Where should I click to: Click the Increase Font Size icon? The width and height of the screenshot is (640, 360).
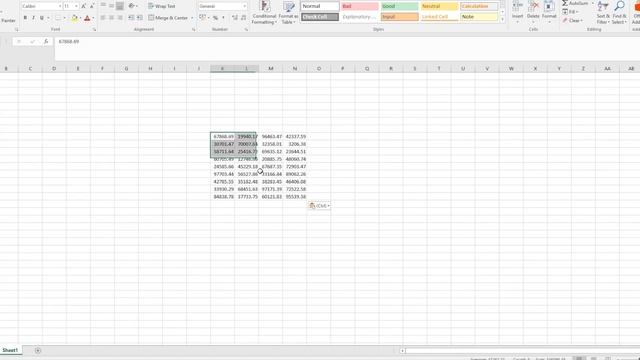pyautogui.click(x=84, y=6)
